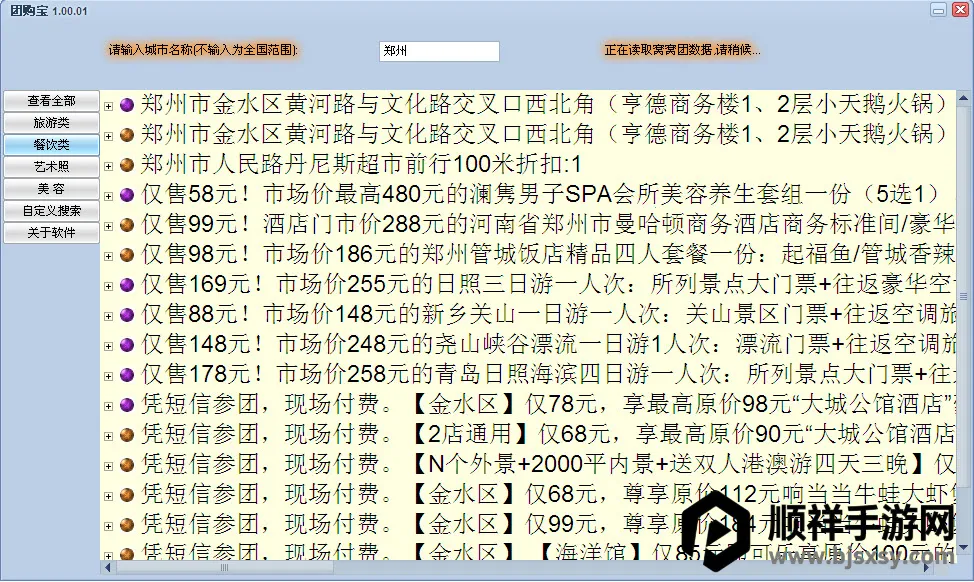Select the highlighted 餐饮类 category
The image size is (974, 582).
(50, 146)
